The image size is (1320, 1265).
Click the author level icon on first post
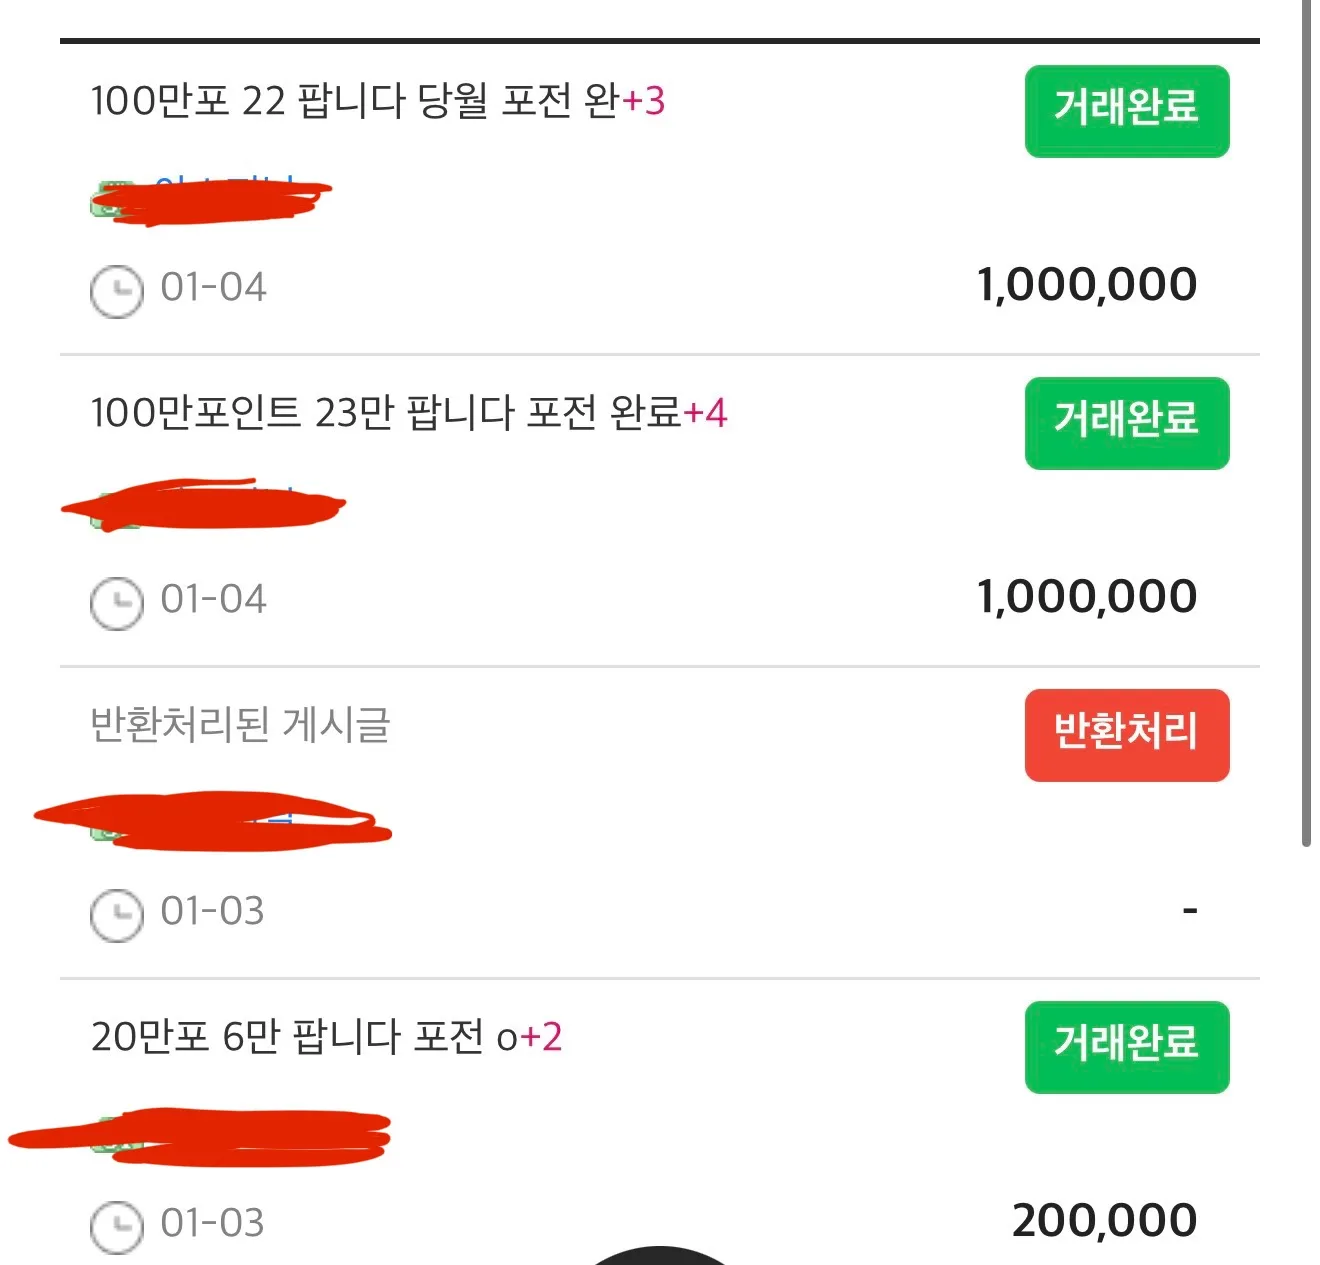coord(112,200)
